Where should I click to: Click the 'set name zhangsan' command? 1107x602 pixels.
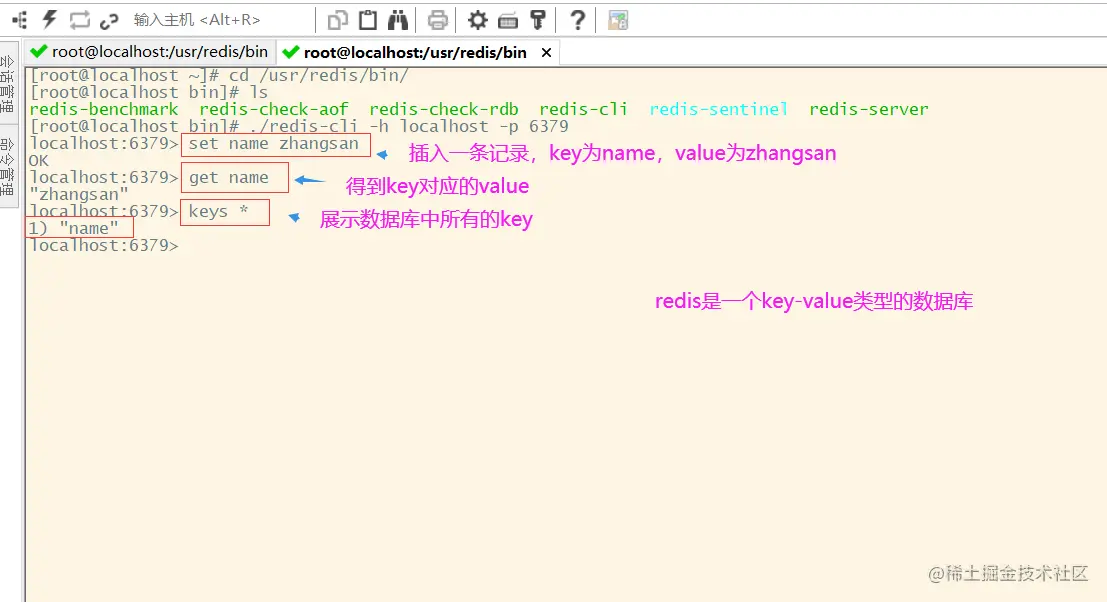(274, 144)
